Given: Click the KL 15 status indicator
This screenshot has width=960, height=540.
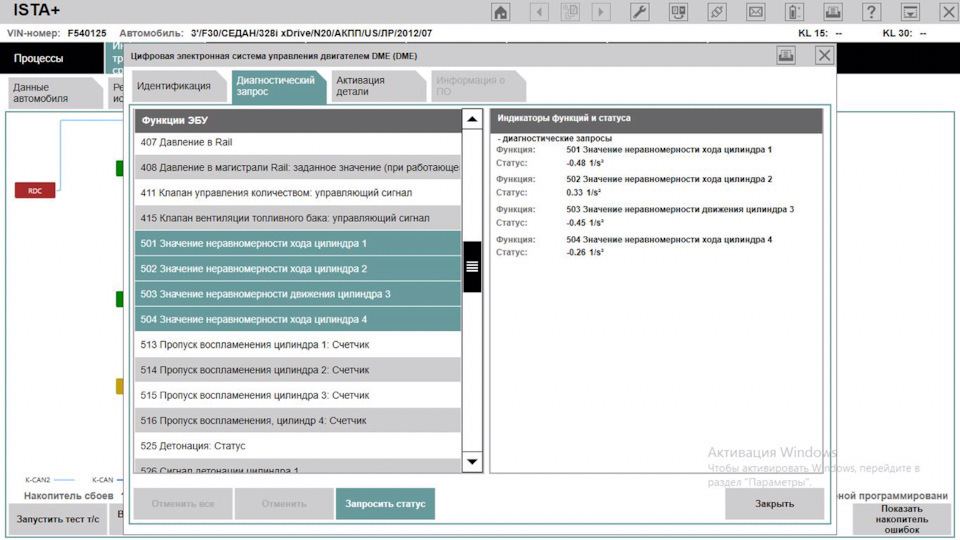Looking at the screenshot, I should tap(820, 33).
